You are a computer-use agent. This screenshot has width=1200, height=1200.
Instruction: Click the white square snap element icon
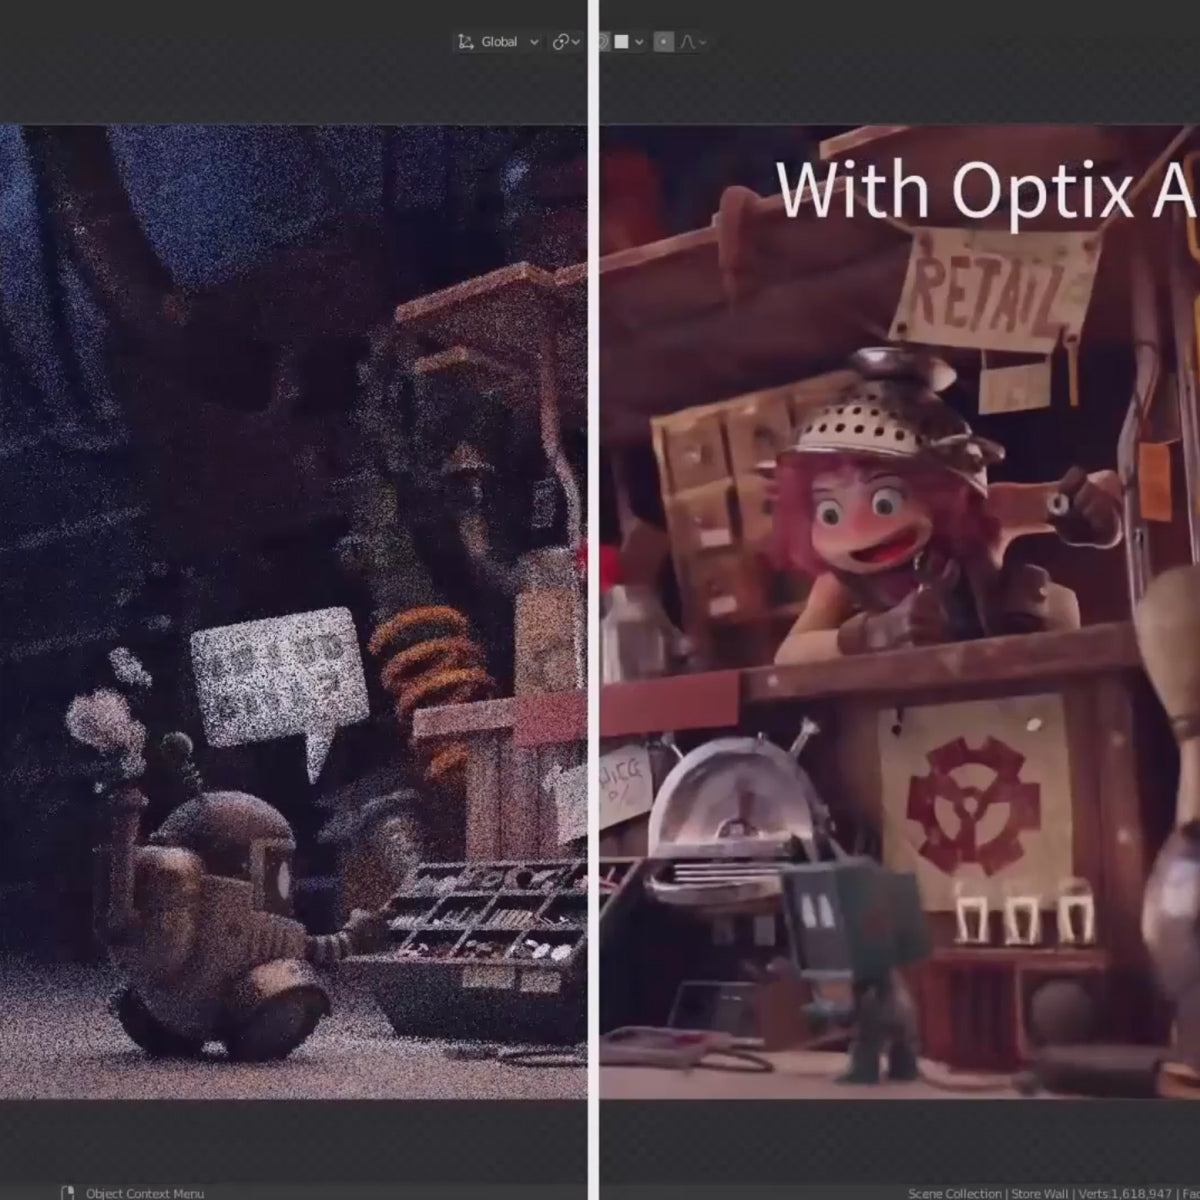pos(622,42)
